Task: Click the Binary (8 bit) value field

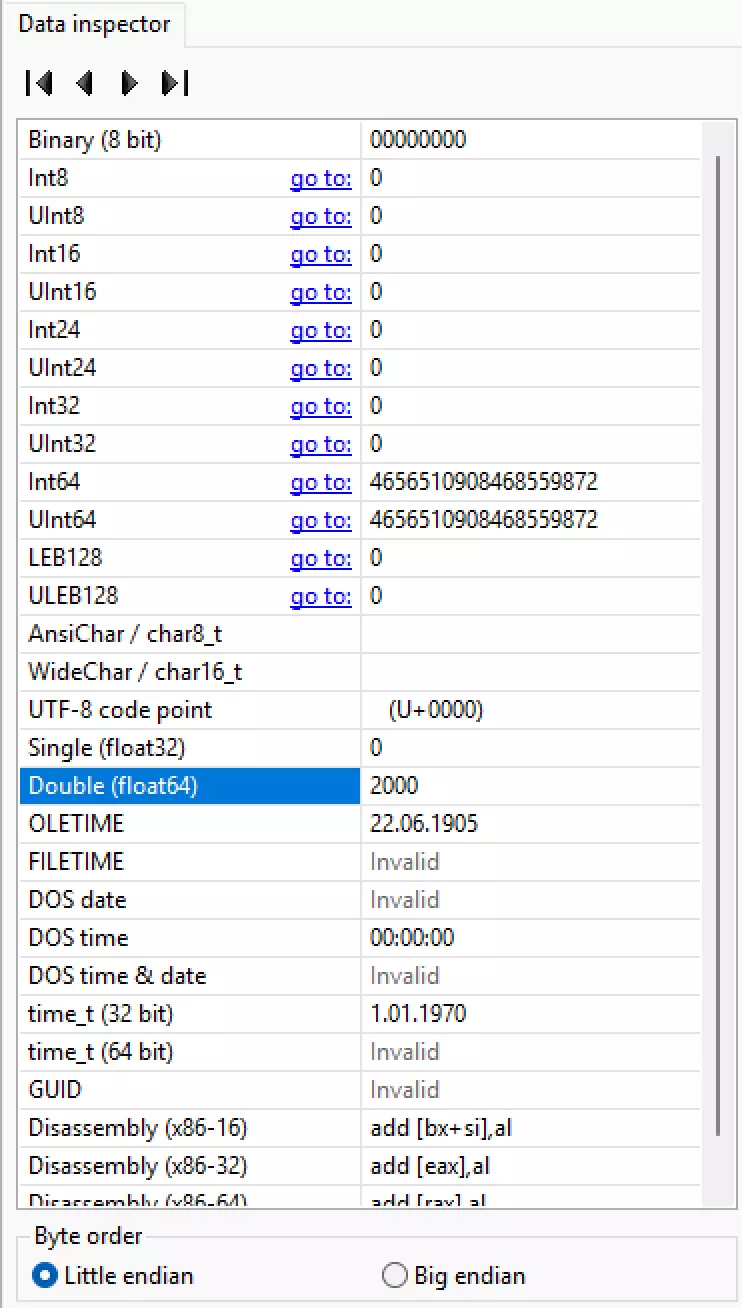Action: (530, 140)
